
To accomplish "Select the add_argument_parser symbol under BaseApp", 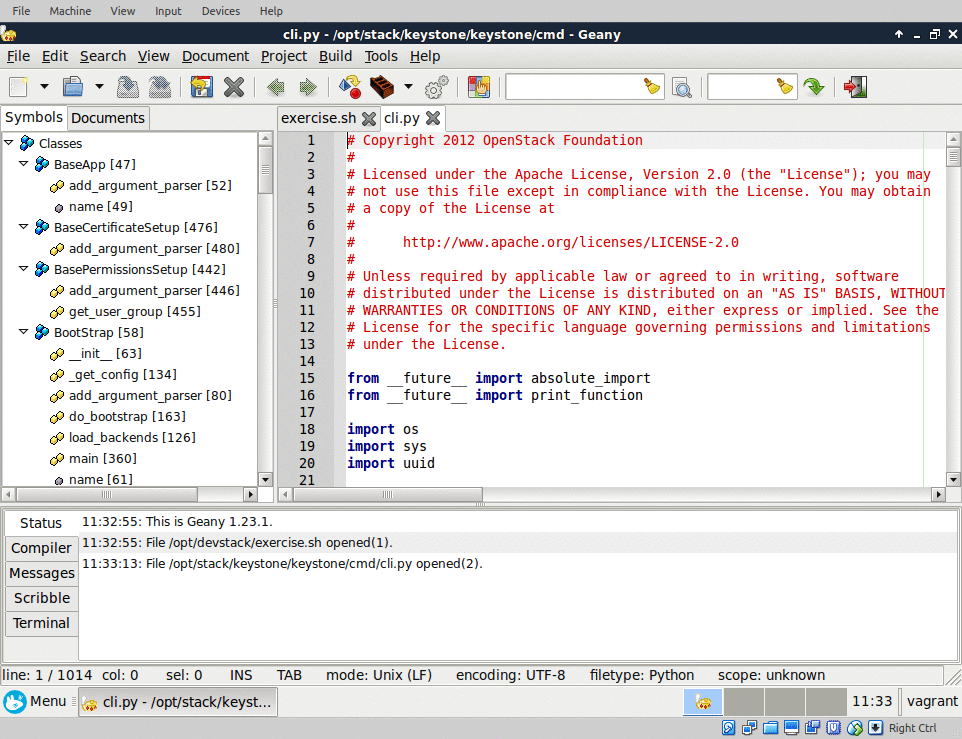I will pyautogui.click(x=146, y=185).
